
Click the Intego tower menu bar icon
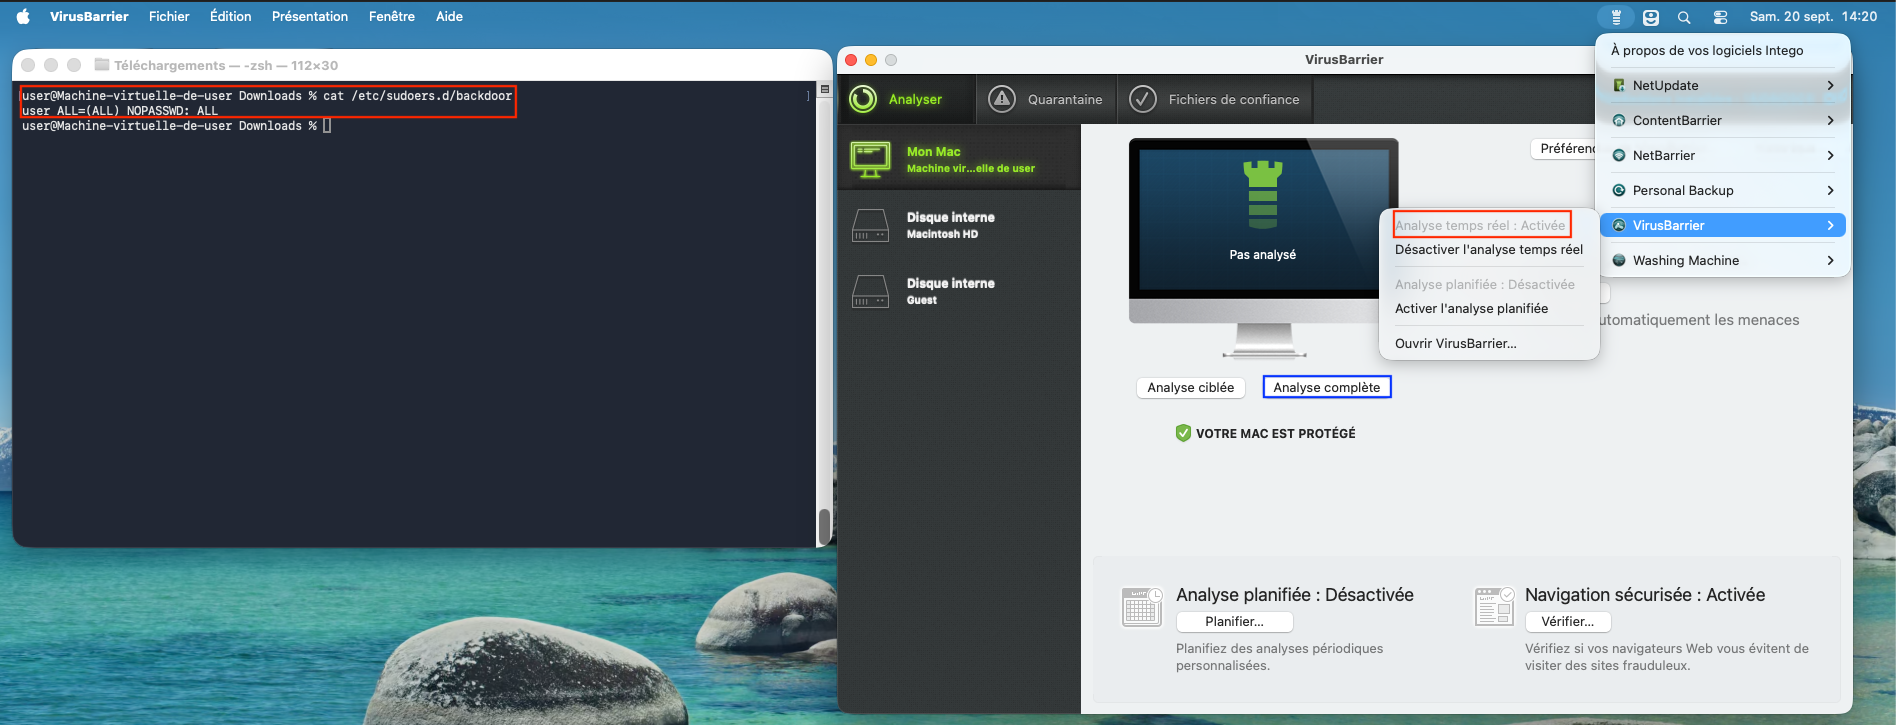pos(1616,17)
